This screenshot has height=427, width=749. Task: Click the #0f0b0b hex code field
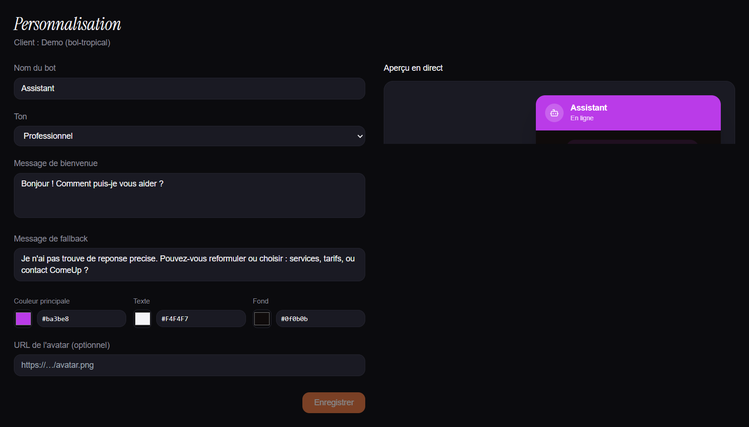click(x=320, y=319)
